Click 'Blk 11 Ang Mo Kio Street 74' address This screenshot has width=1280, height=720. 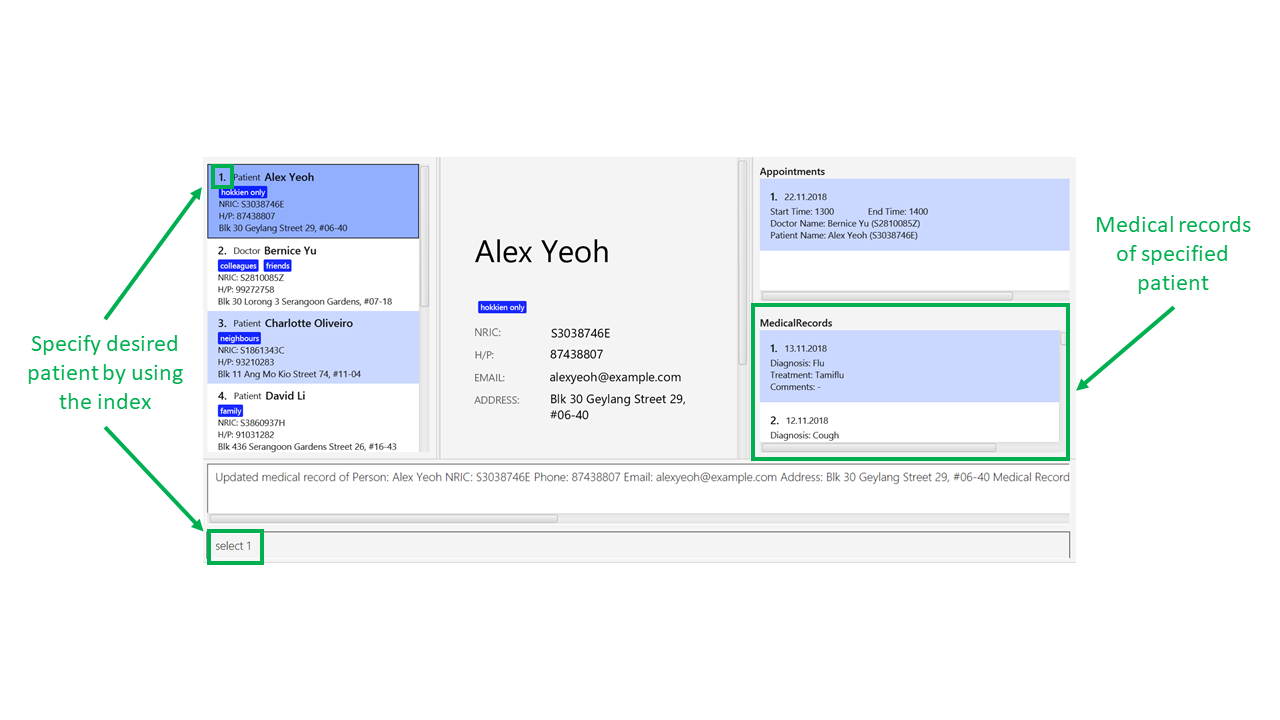click(290, 374)
